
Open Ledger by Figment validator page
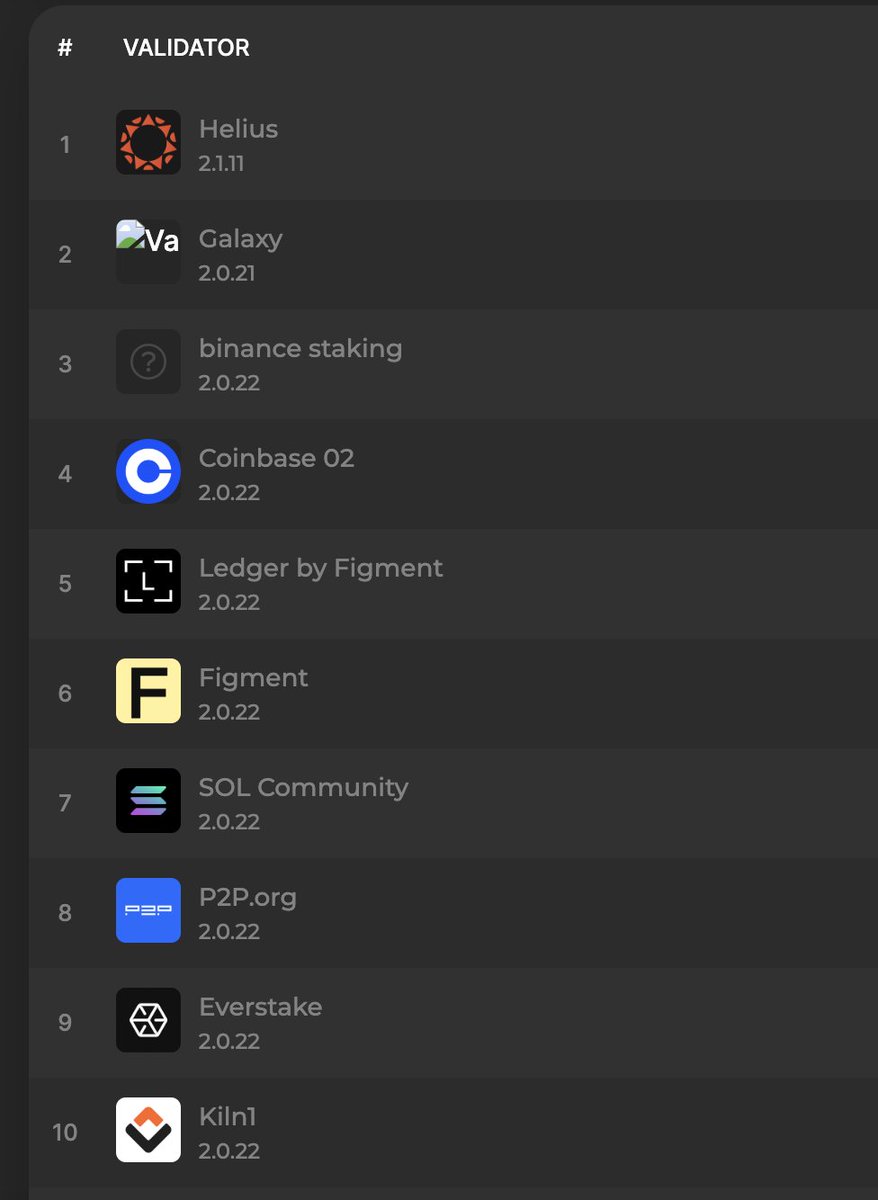(x=320, y=568)
